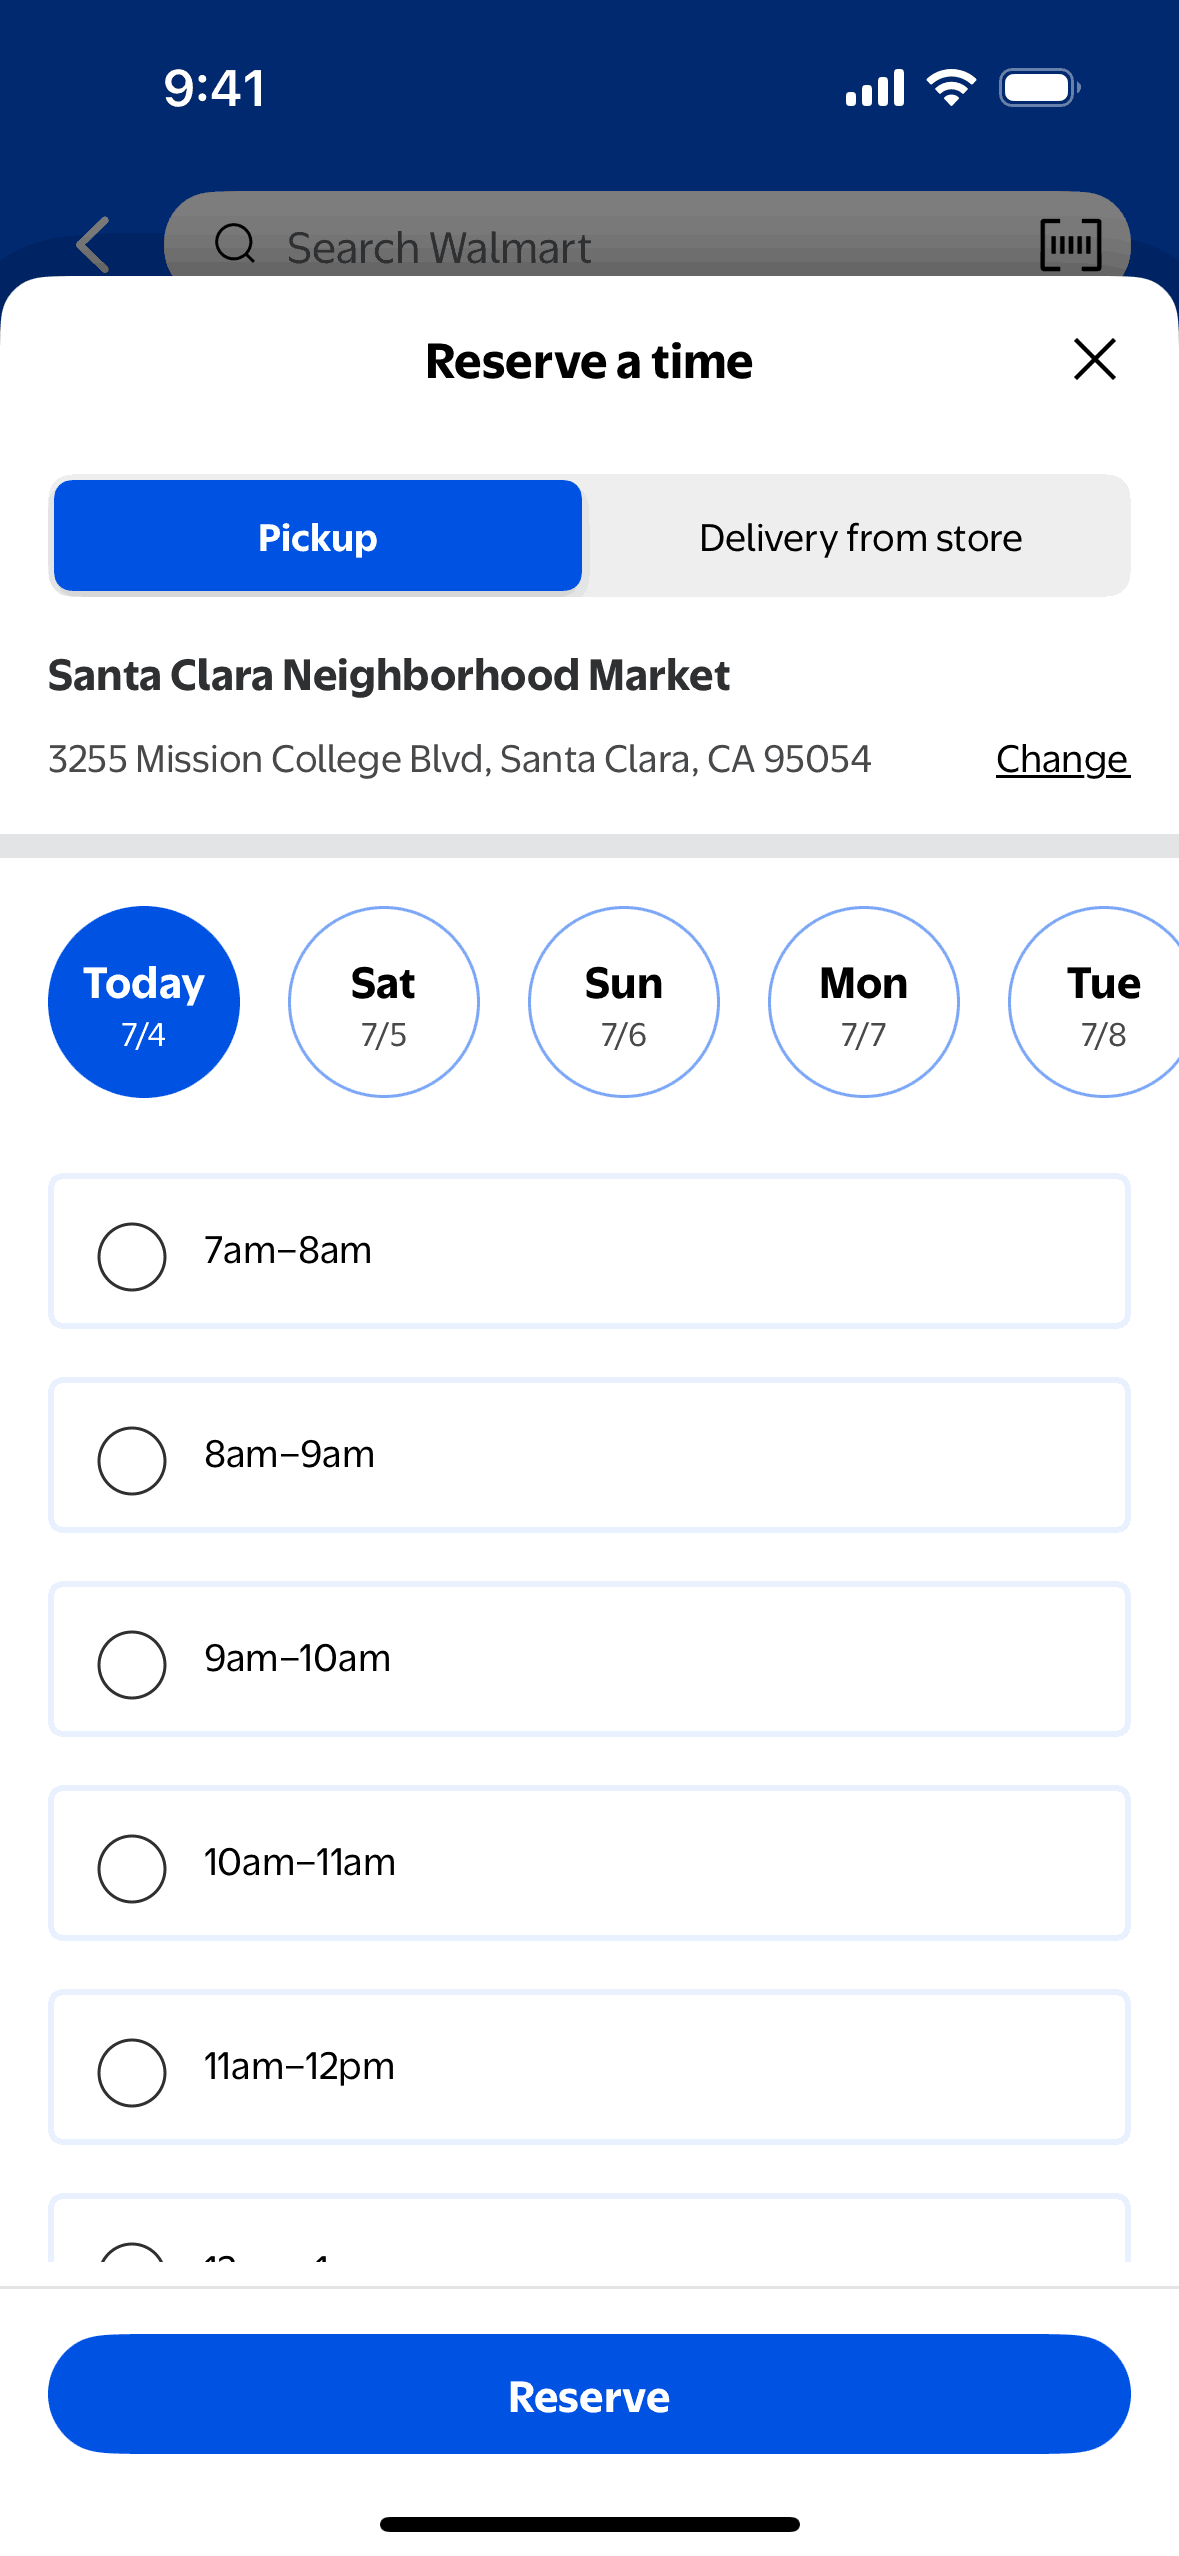
Task: Focus the Search Walmart field
Action: 620,247
